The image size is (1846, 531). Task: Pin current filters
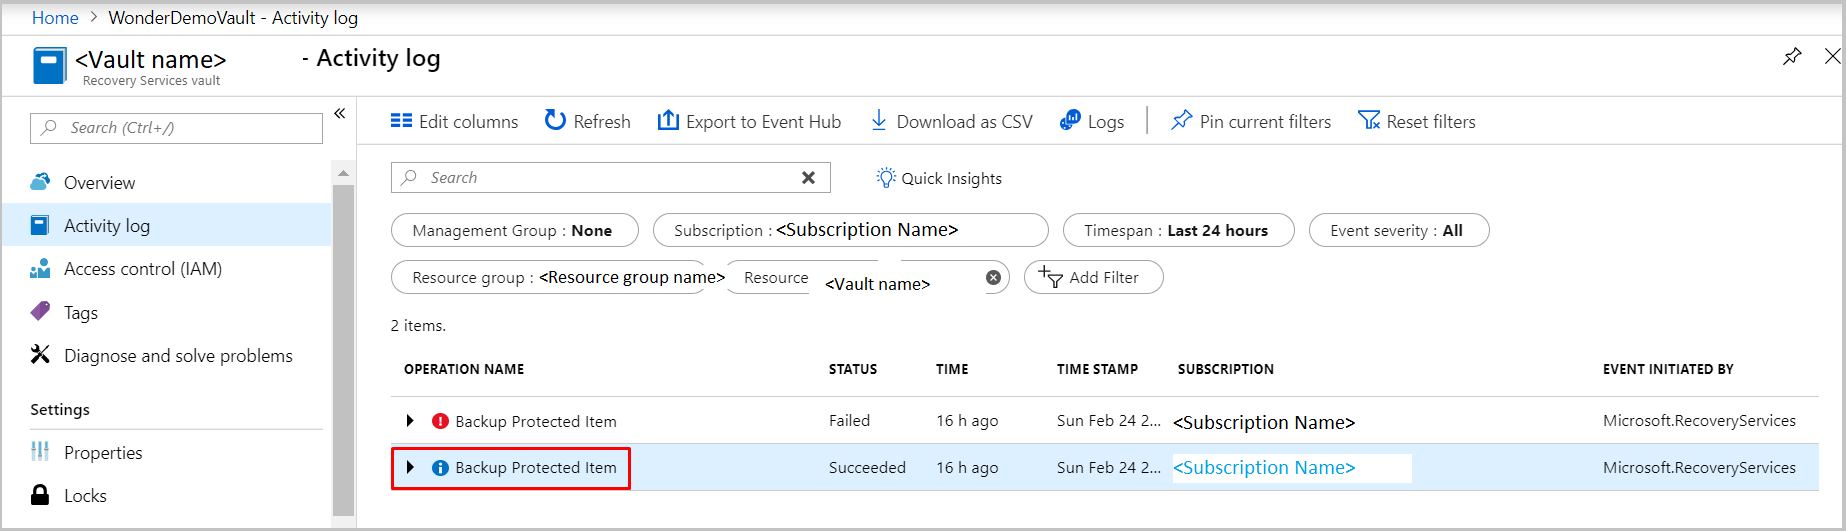click(1251, 121)
